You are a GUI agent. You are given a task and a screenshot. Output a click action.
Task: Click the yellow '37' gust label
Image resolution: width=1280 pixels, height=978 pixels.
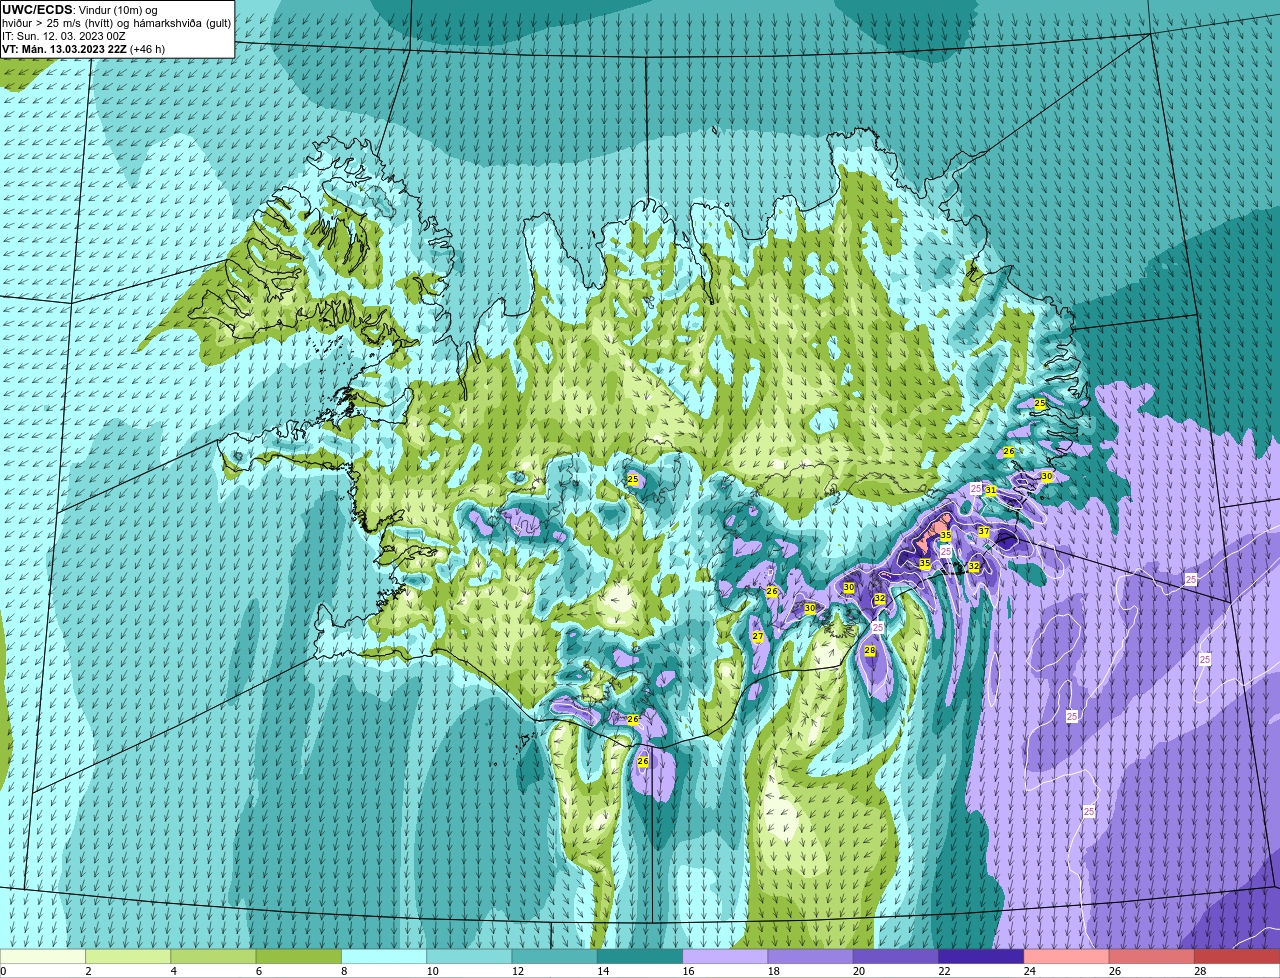[x=984, y=531]
